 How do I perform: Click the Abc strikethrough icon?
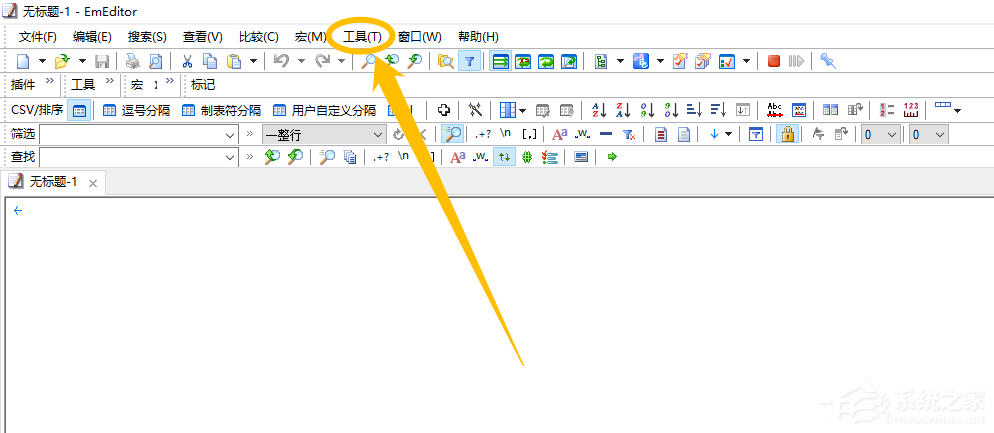775,110
